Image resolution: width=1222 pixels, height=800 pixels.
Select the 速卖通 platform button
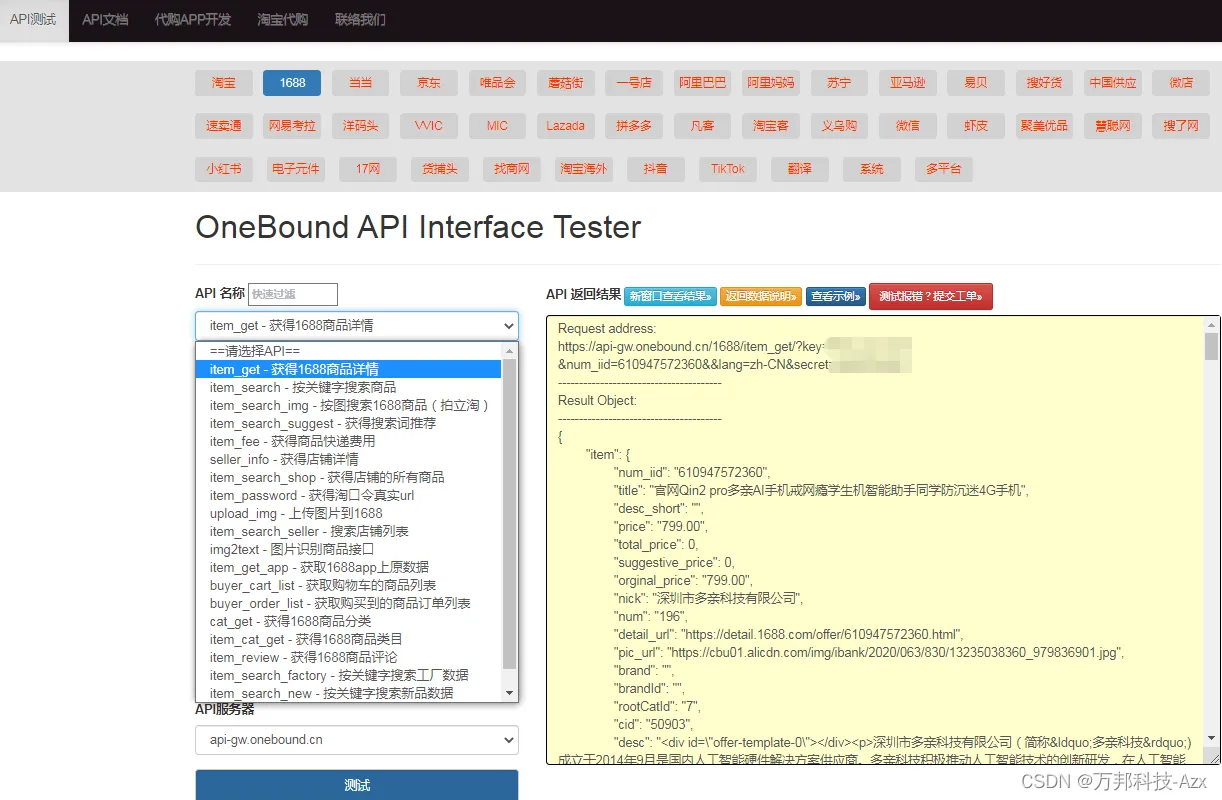[224, 126]
